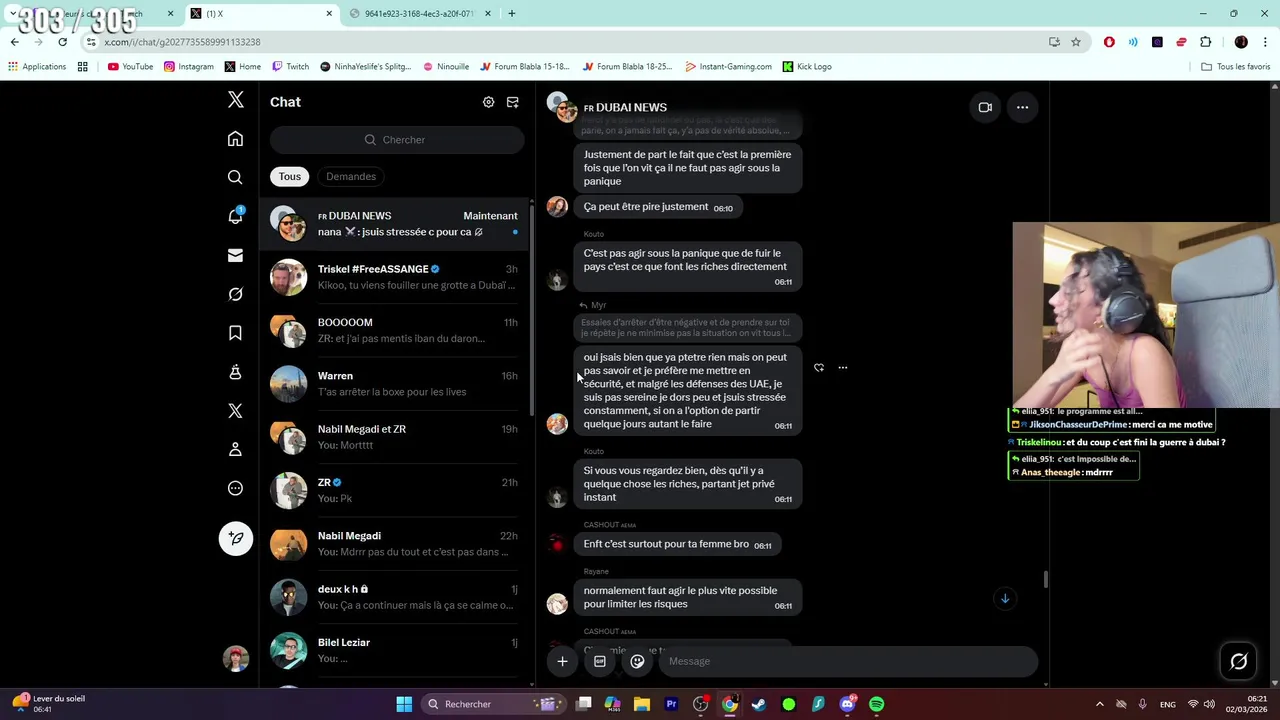
Task: Open the YouTube bookmark
Action: coord(130,67)
